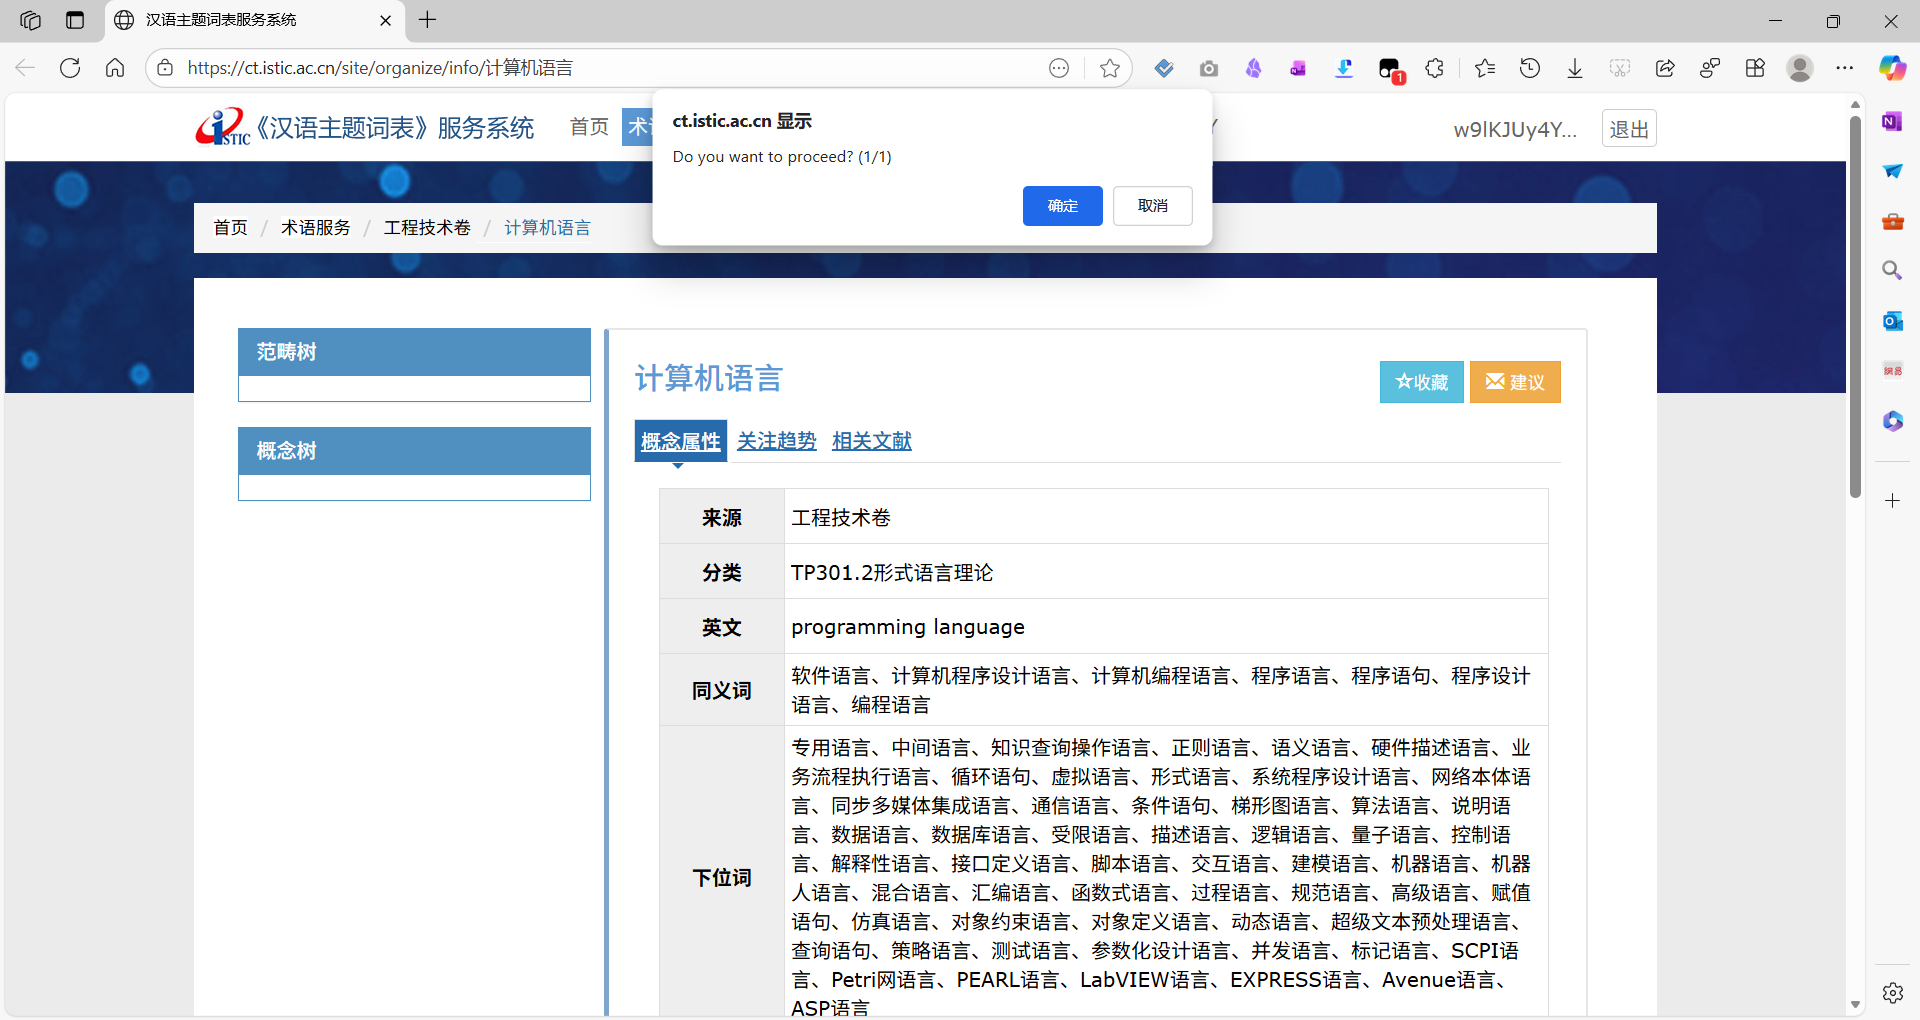
Task: Expand the 概念树 panel header
Action: click(414, 451)
